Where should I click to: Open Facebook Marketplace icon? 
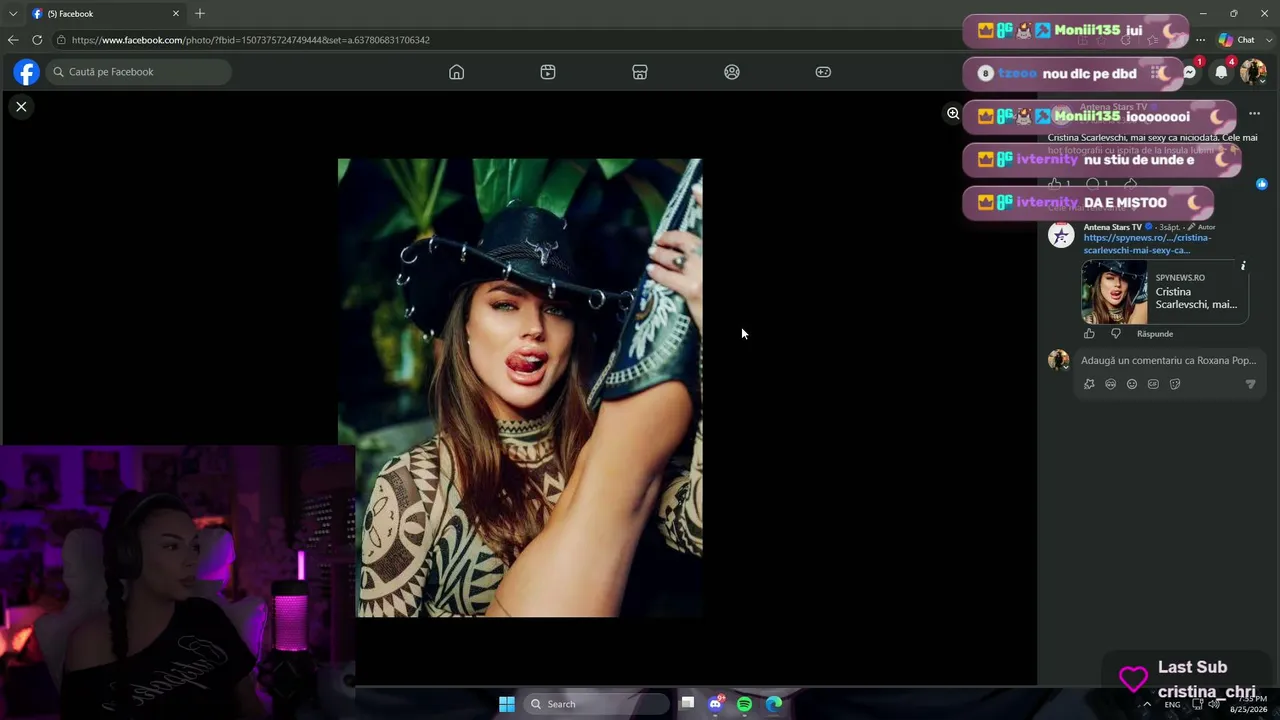pos(640,72)
